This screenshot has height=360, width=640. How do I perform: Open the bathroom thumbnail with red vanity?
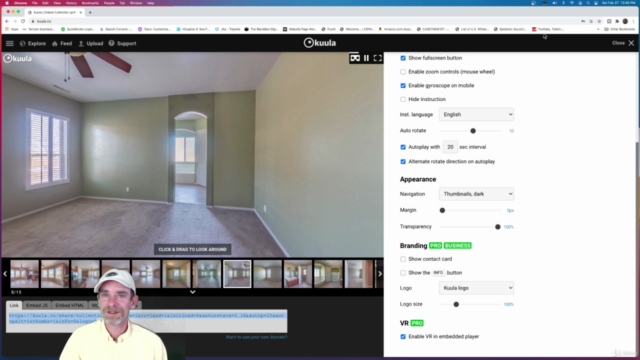tap(298, 274)
